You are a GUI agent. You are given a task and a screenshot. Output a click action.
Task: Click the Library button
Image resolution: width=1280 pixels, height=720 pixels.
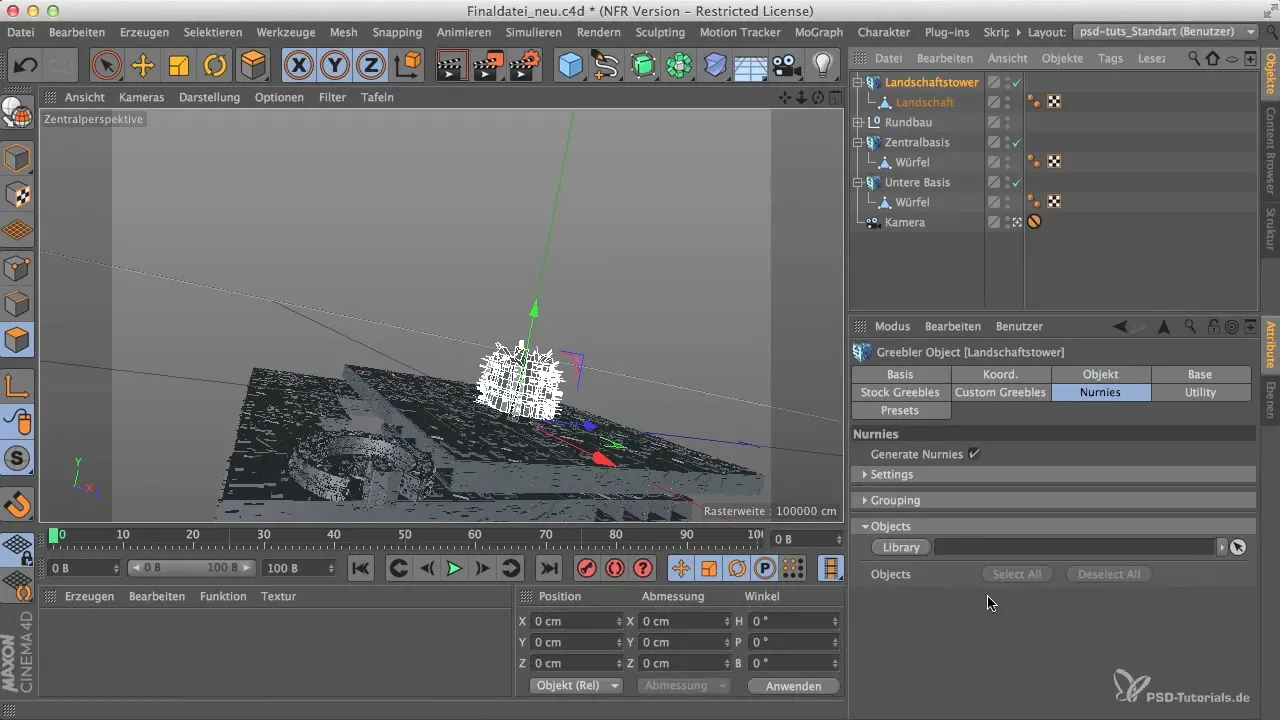[901, 547]
